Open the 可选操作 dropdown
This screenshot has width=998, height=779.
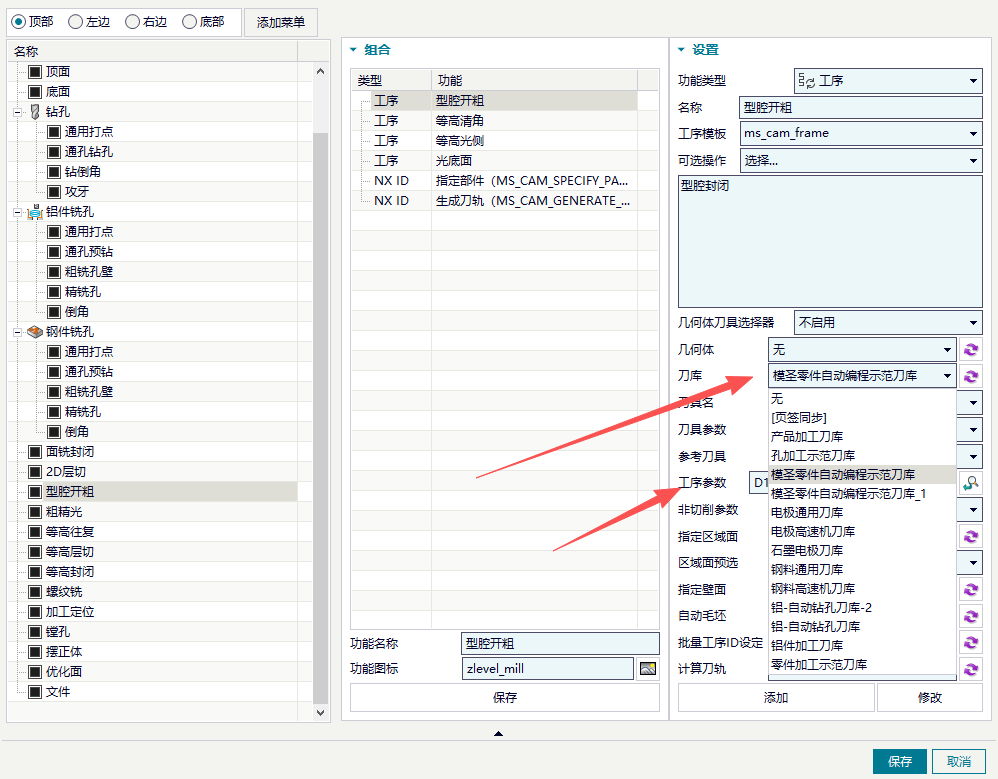click(861, 160)
